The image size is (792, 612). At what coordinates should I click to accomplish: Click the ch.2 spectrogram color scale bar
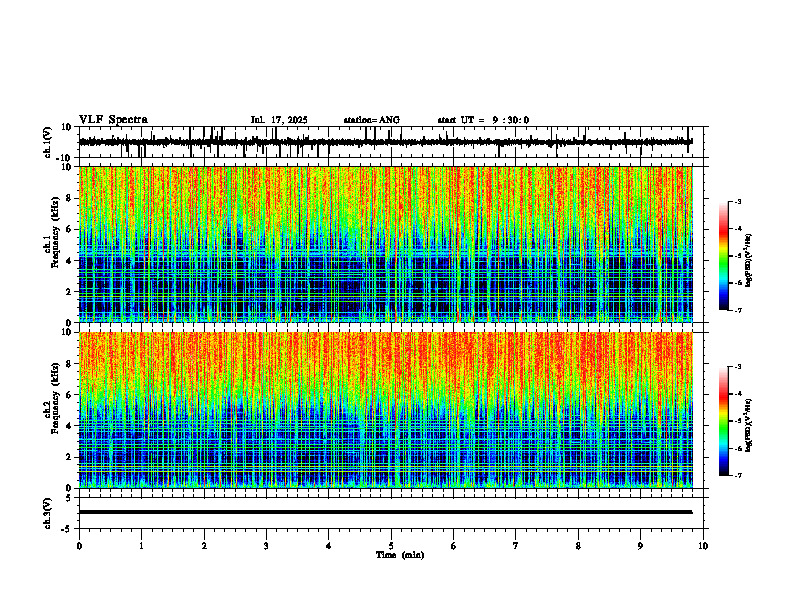tap(724, 421)
